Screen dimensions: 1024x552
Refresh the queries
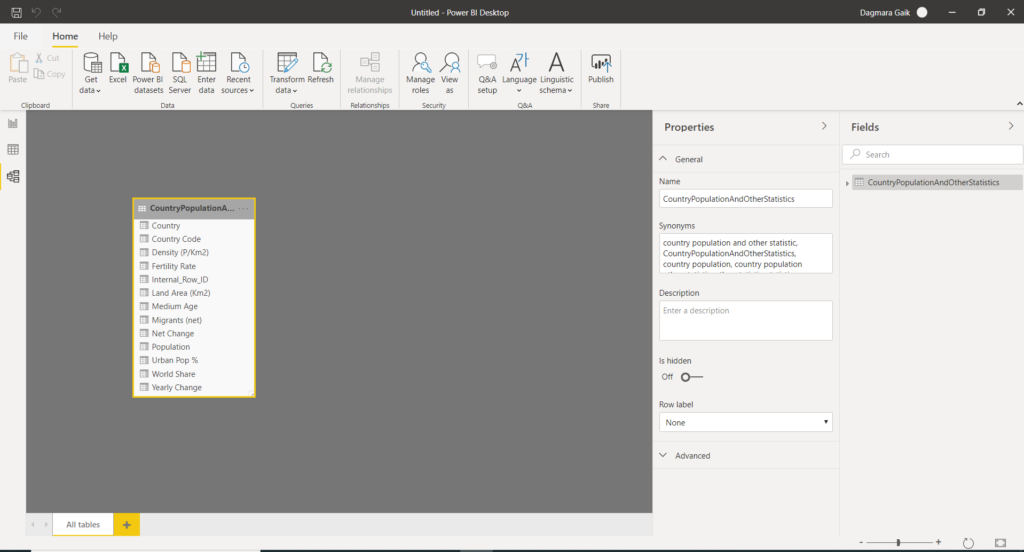click(x=321, y=68)
